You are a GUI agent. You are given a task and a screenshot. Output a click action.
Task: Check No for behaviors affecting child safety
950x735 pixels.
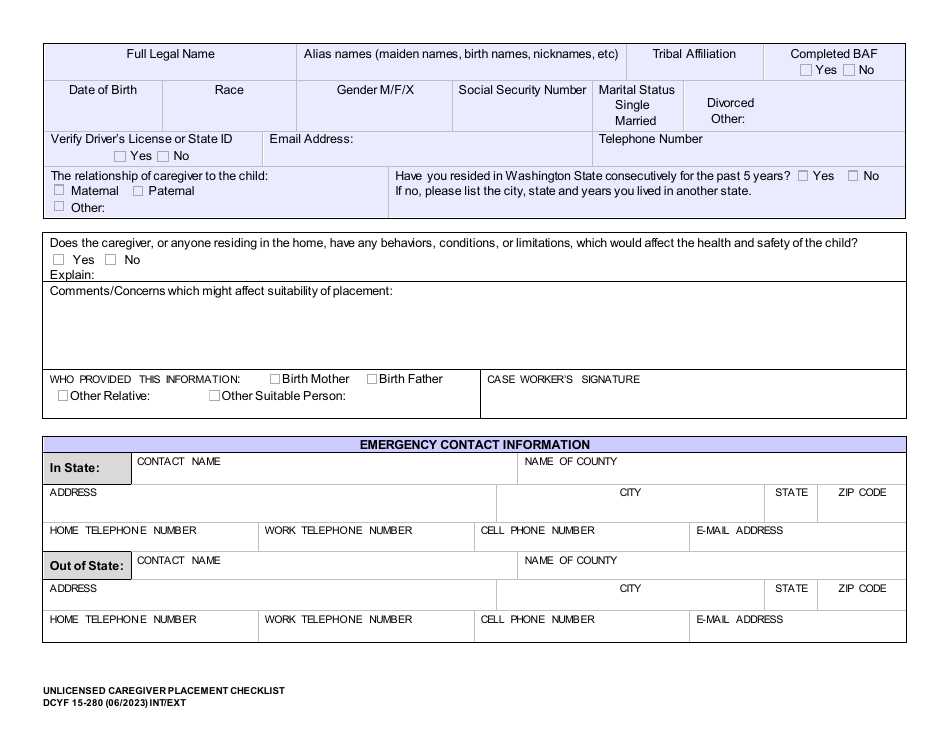pyautogui.click(x=110, y=259)
